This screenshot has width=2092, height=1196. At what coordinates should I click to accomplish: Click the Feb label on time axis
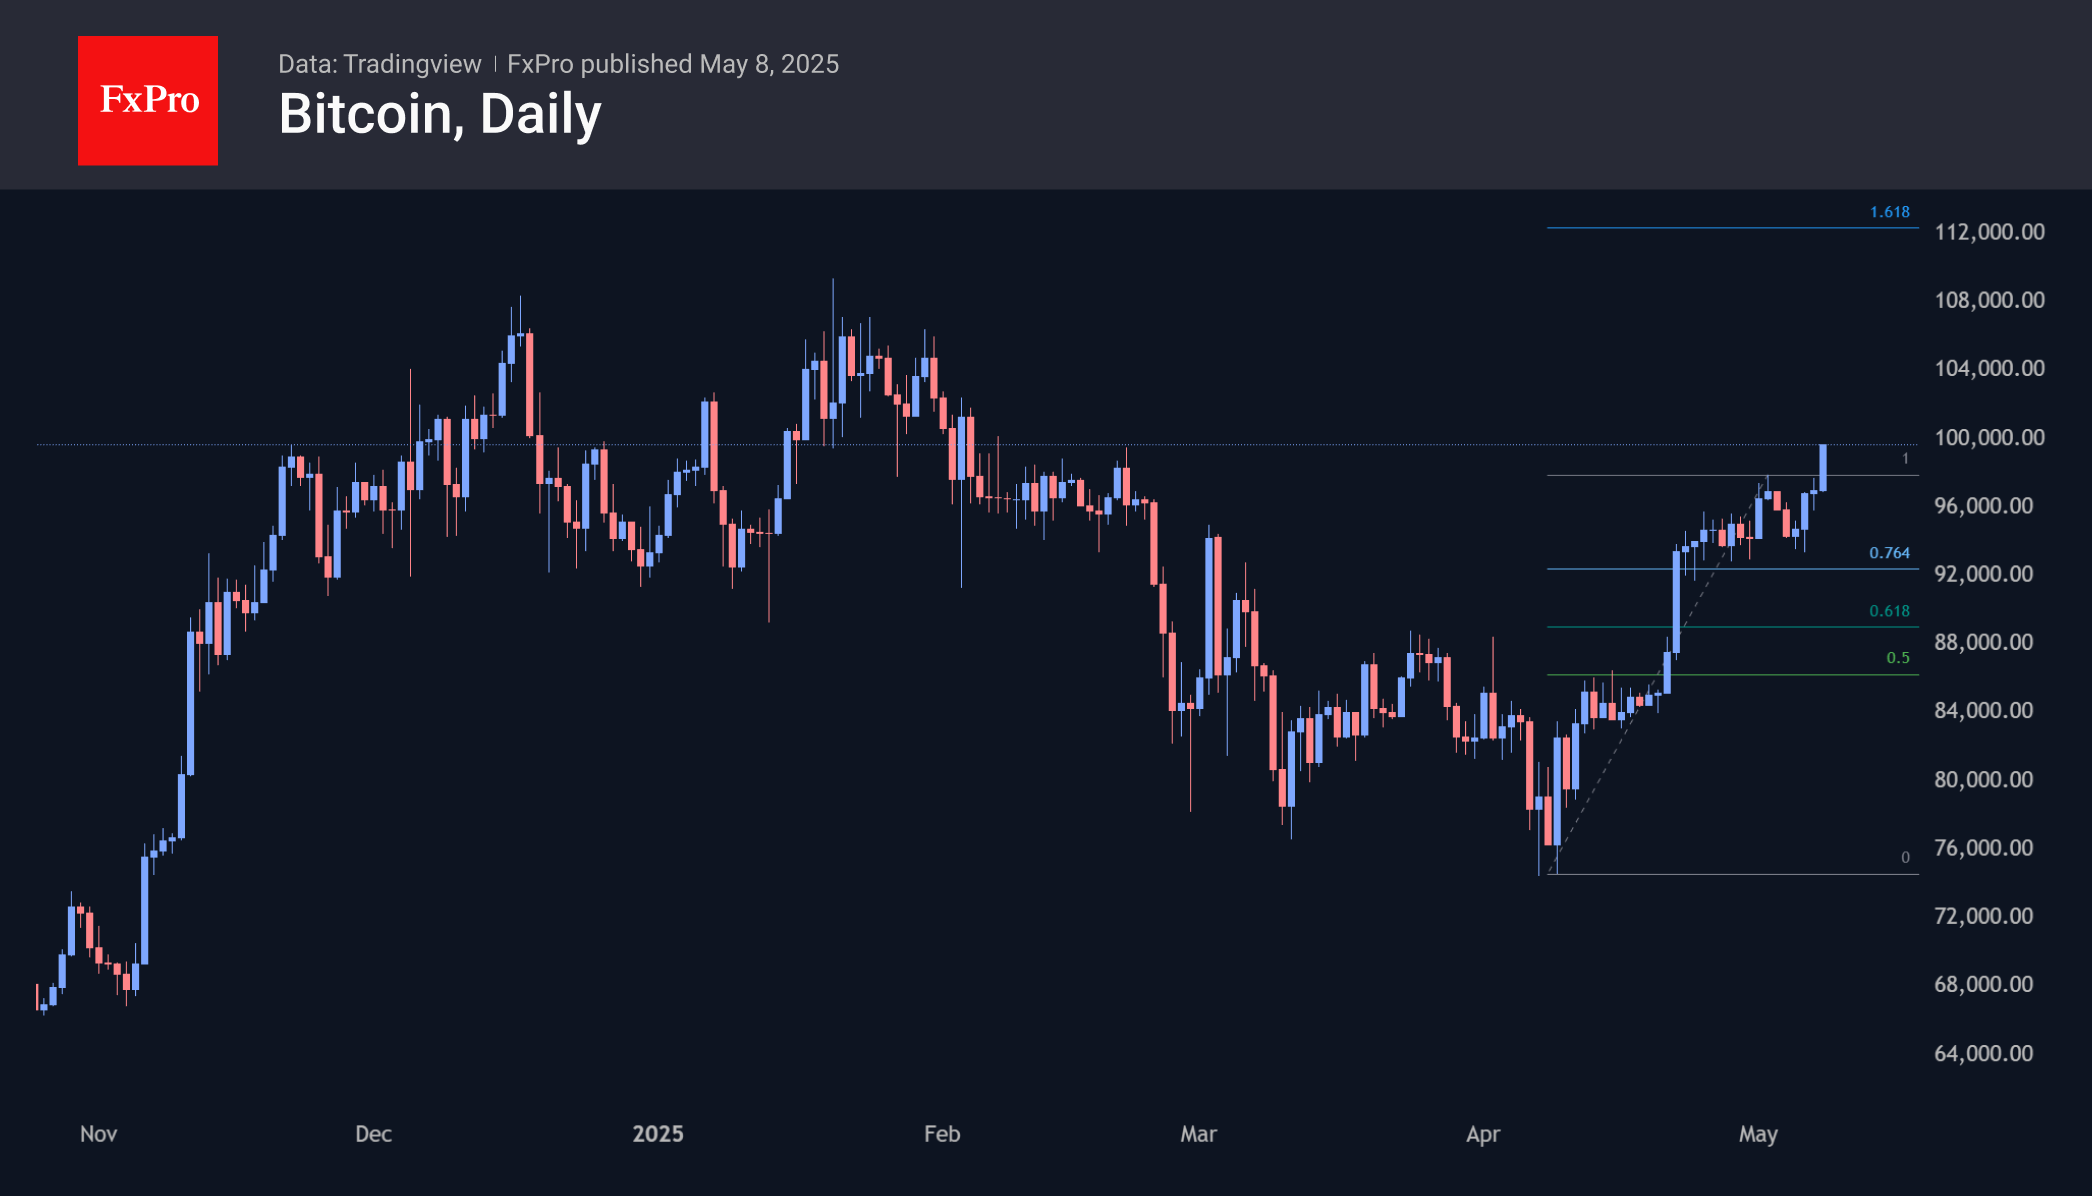click(942, 1134)
